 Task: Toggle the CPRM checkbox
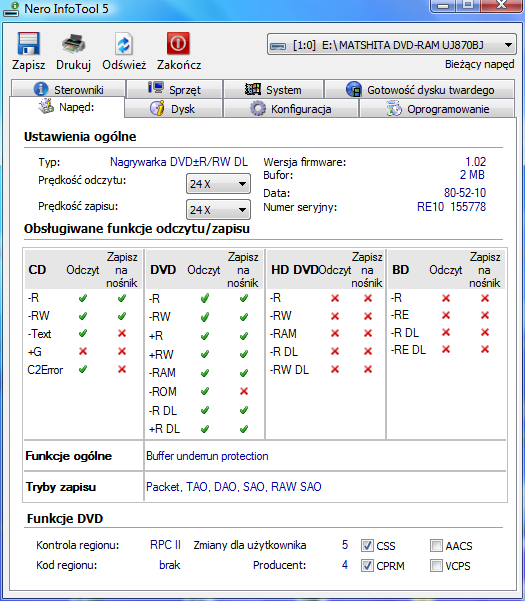point(367,565)
